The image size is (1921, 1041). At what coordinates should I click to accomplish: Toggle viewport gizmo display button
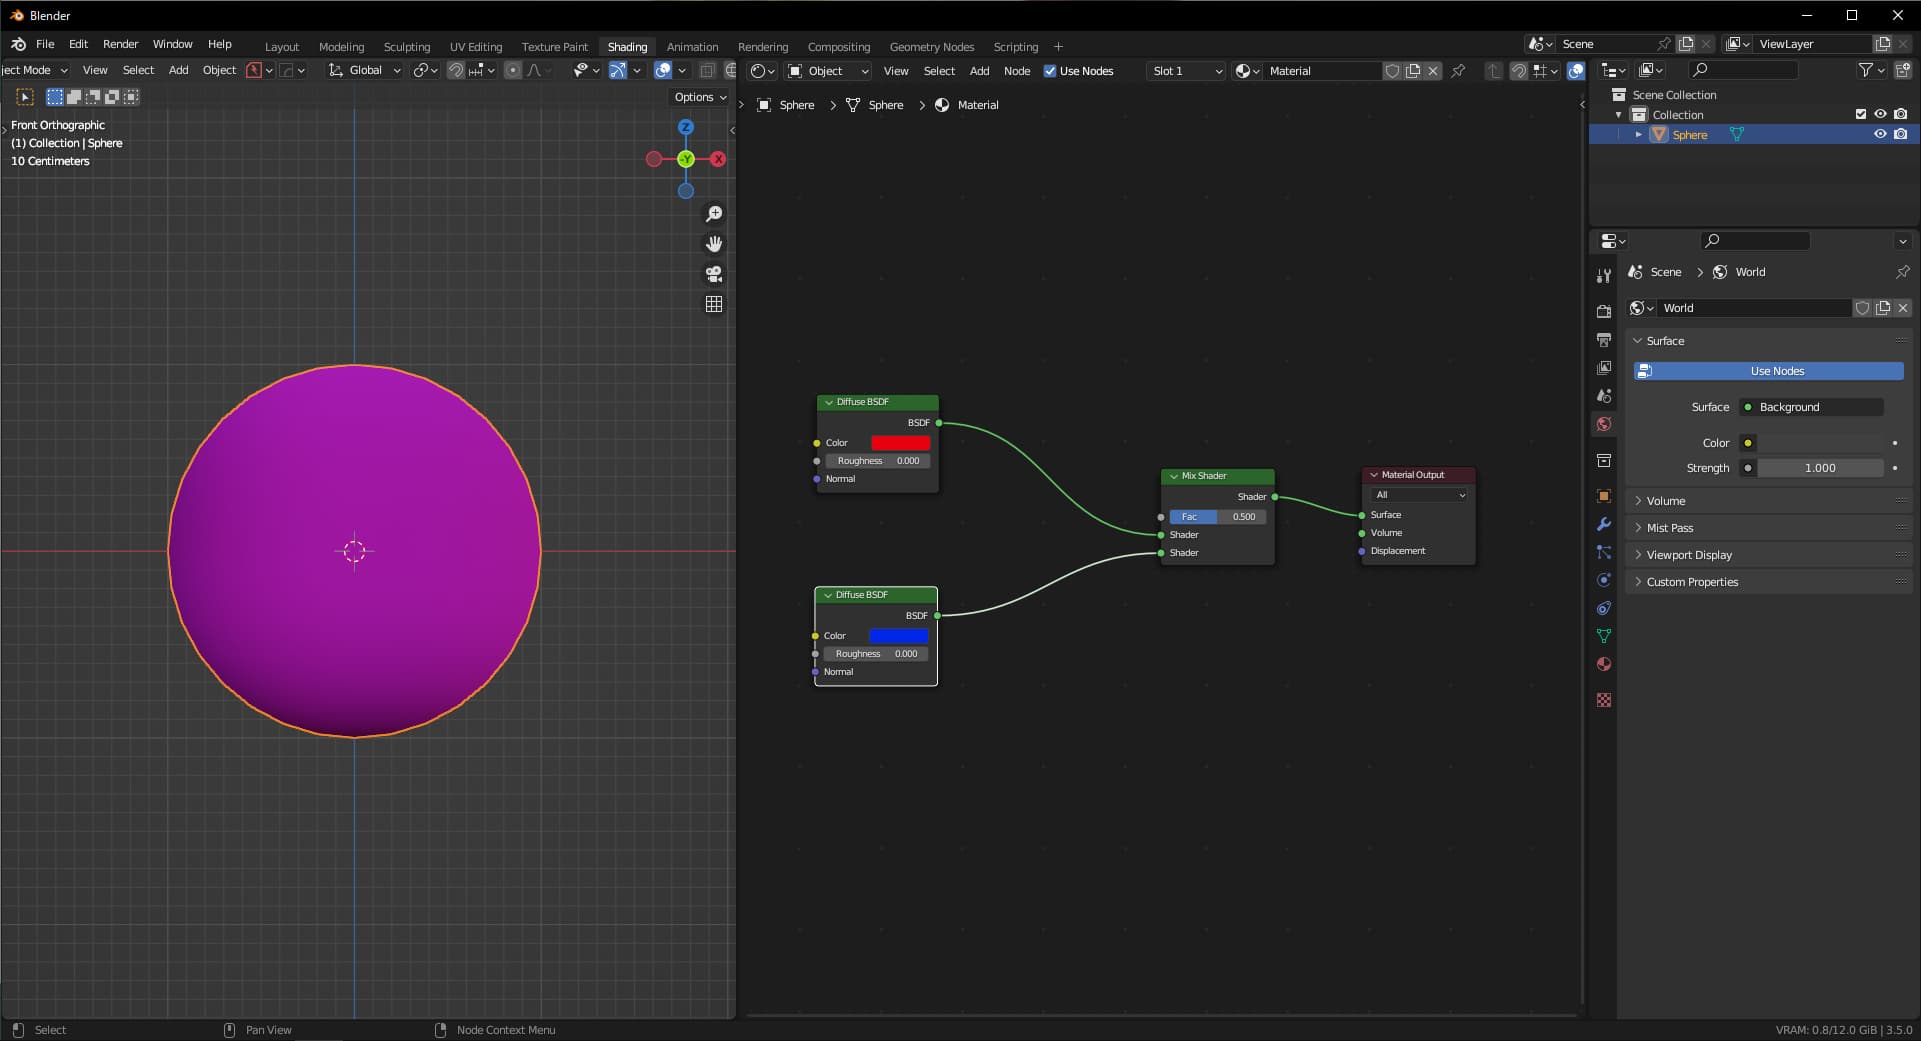[618, 70]
